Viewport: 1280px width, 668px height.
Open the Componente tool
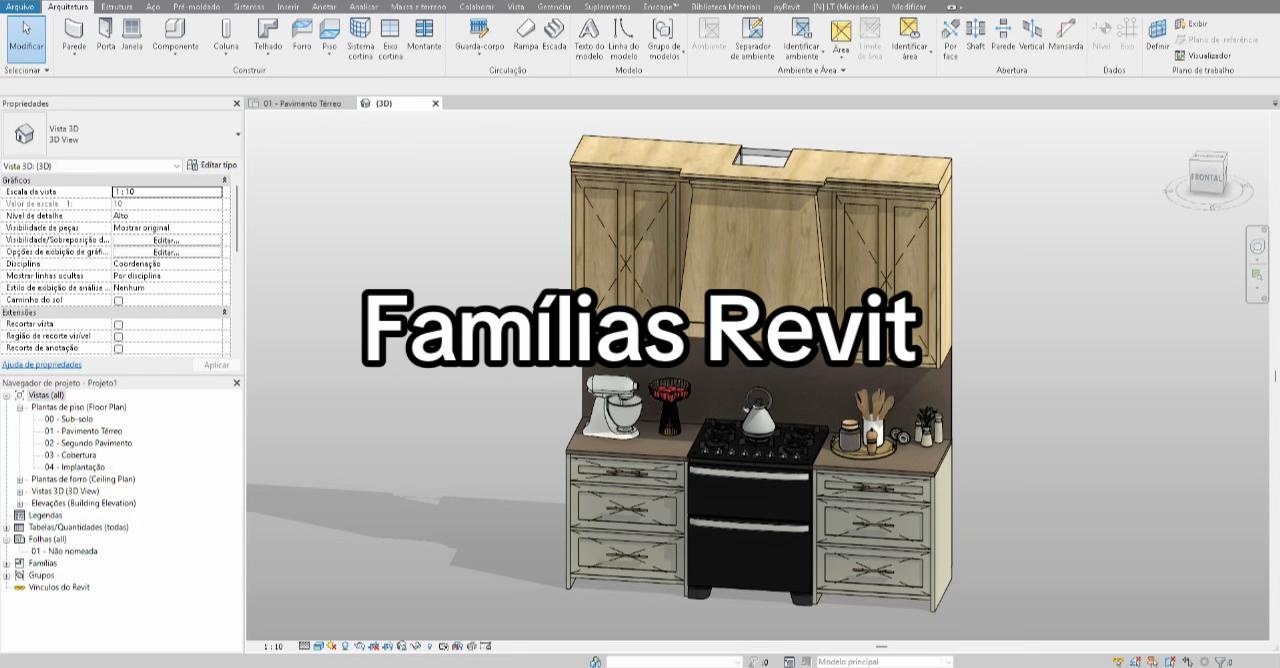click(175, 34)
